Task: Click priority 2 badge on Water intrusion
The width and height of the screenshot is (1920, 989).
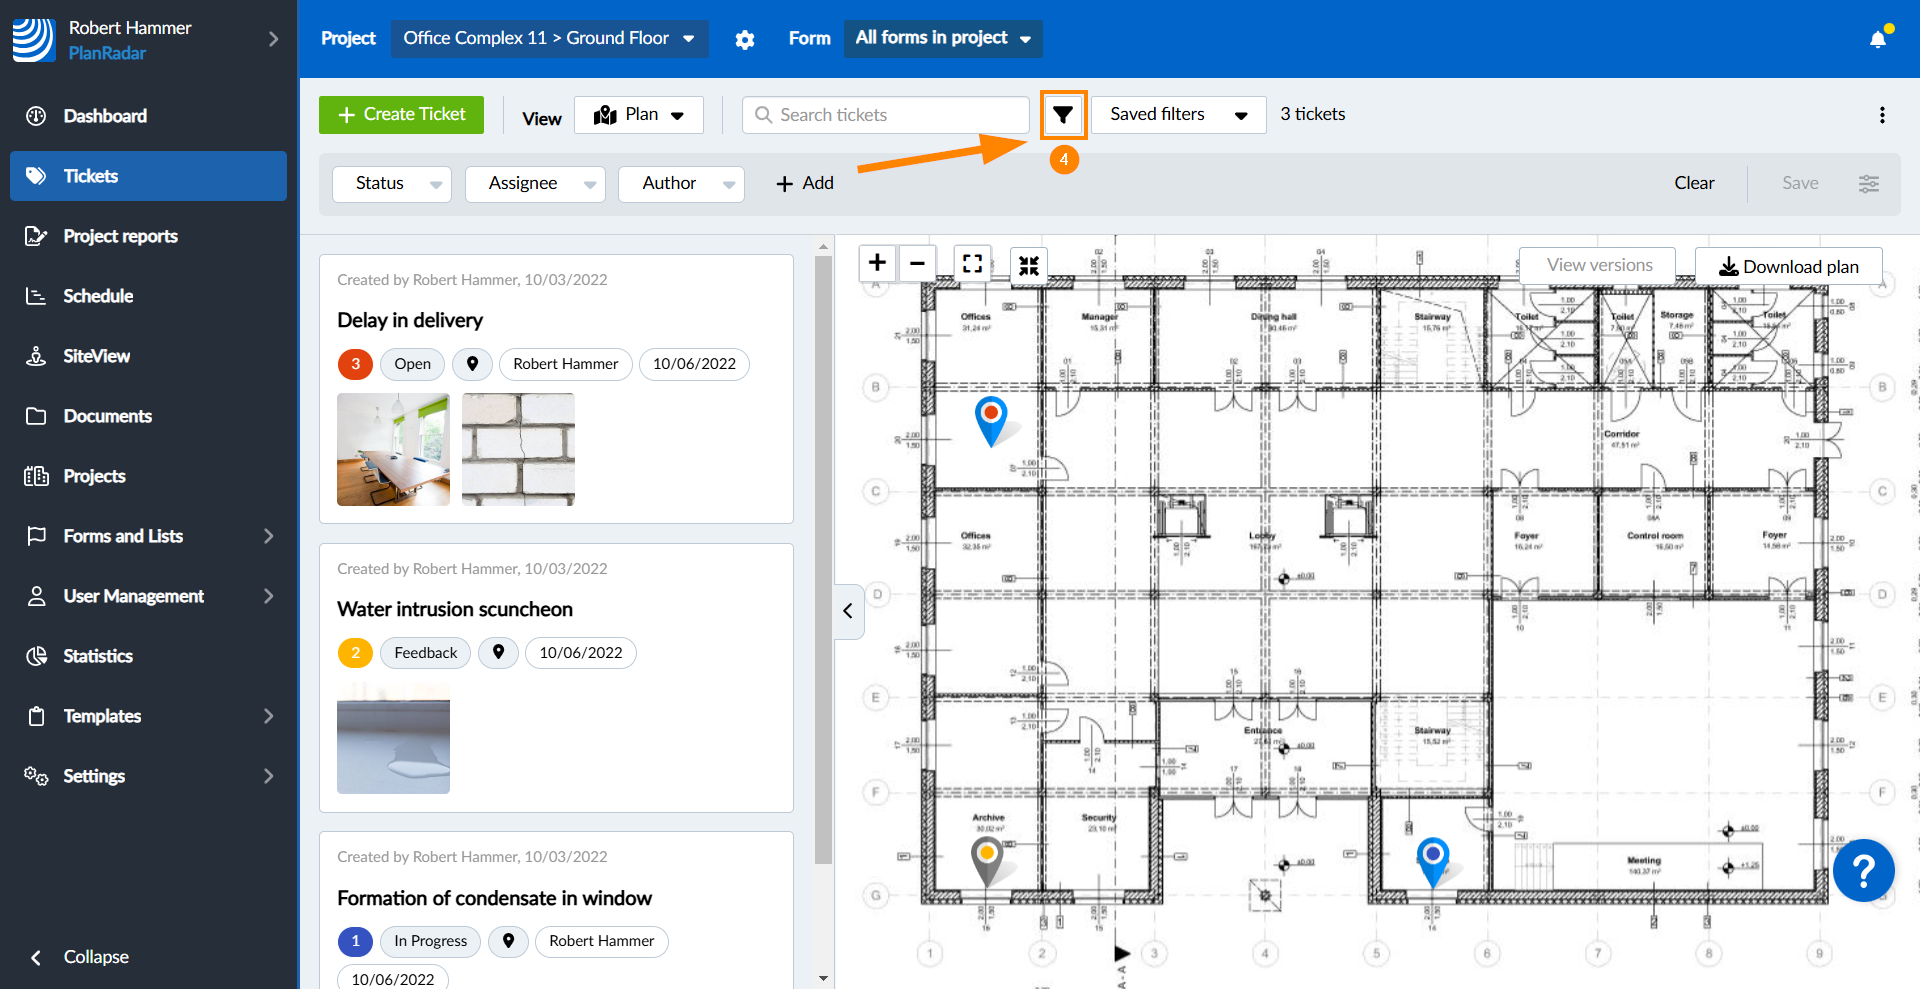Action: pos(355,653)
